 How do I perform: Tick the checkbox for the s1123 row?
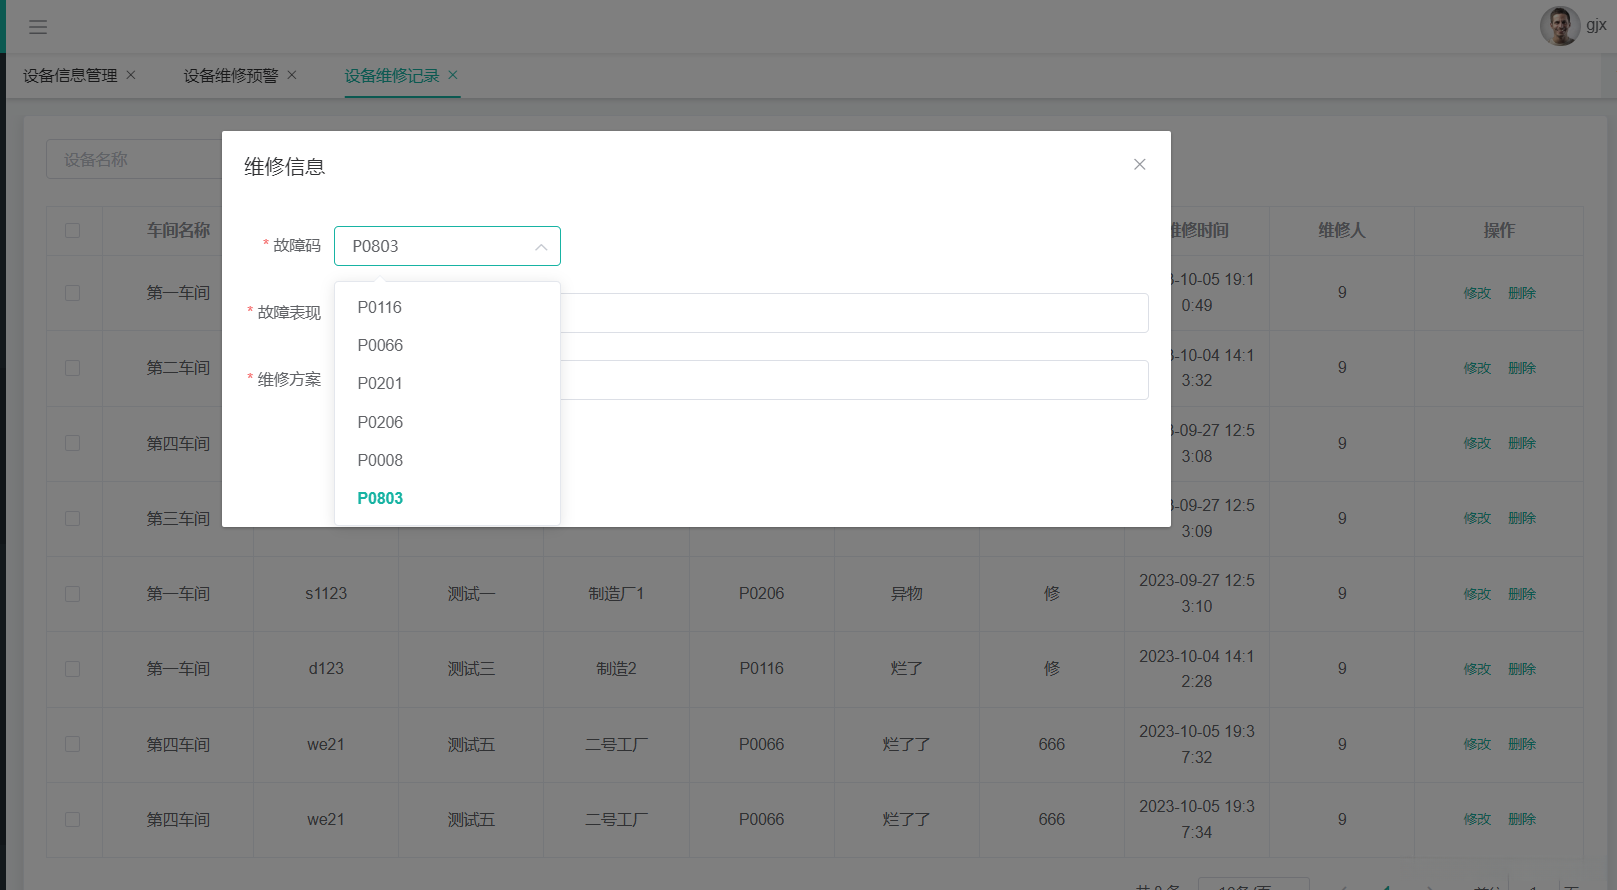click(73, 594)
